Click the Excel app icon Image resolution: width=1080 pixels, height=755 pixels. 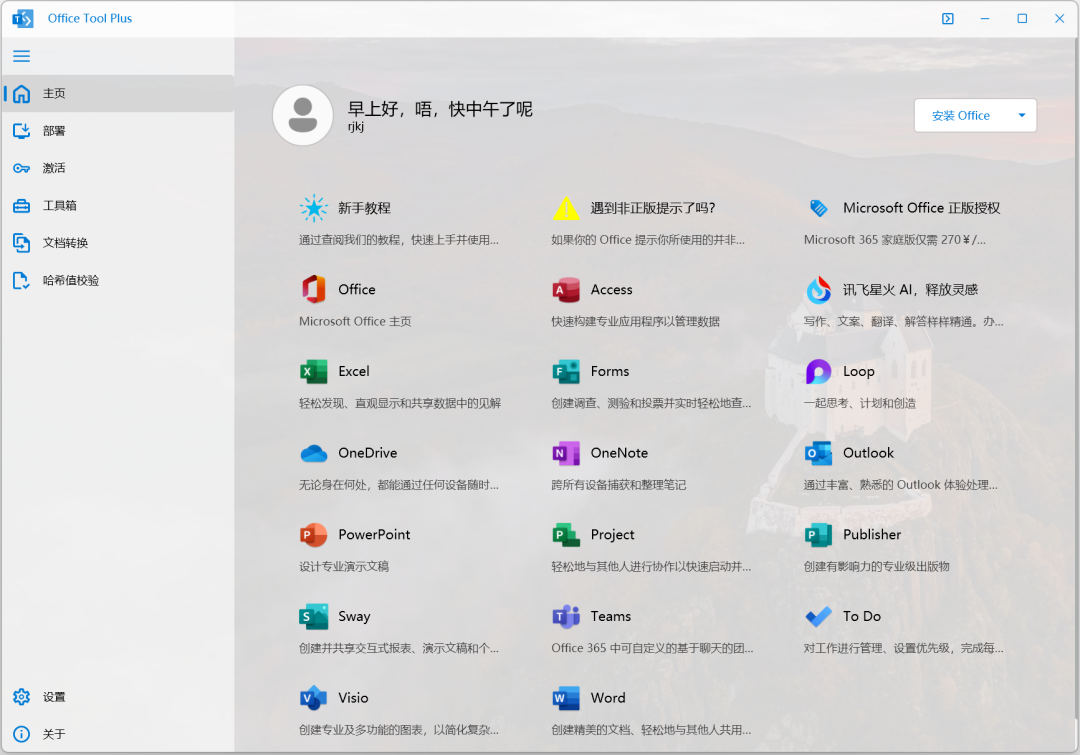pyautogui.click(x=314, y=371)
